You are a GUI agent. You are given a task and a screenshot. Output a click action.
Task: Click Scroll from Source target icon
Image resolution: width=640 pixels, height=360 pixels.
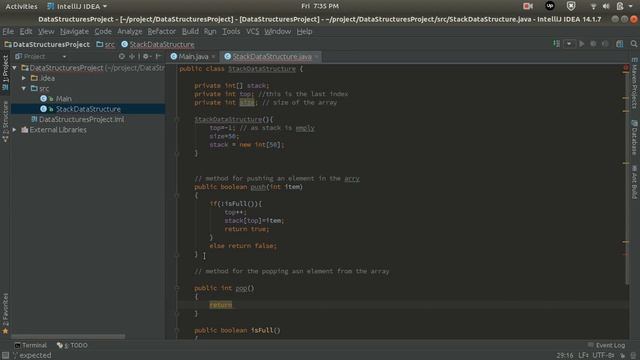coord(122,56)
